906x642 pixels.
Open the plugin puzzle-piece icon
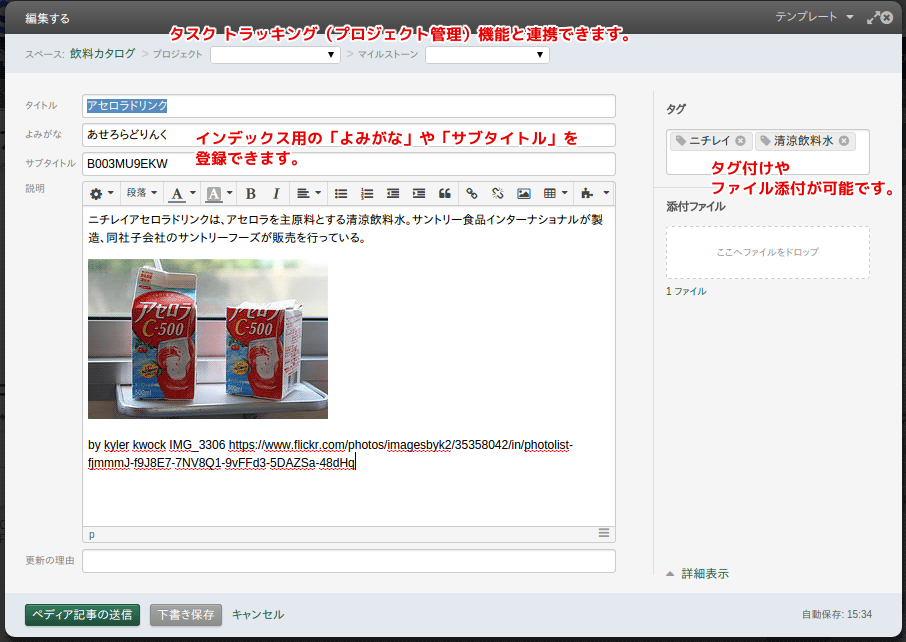tap(587, 194)
